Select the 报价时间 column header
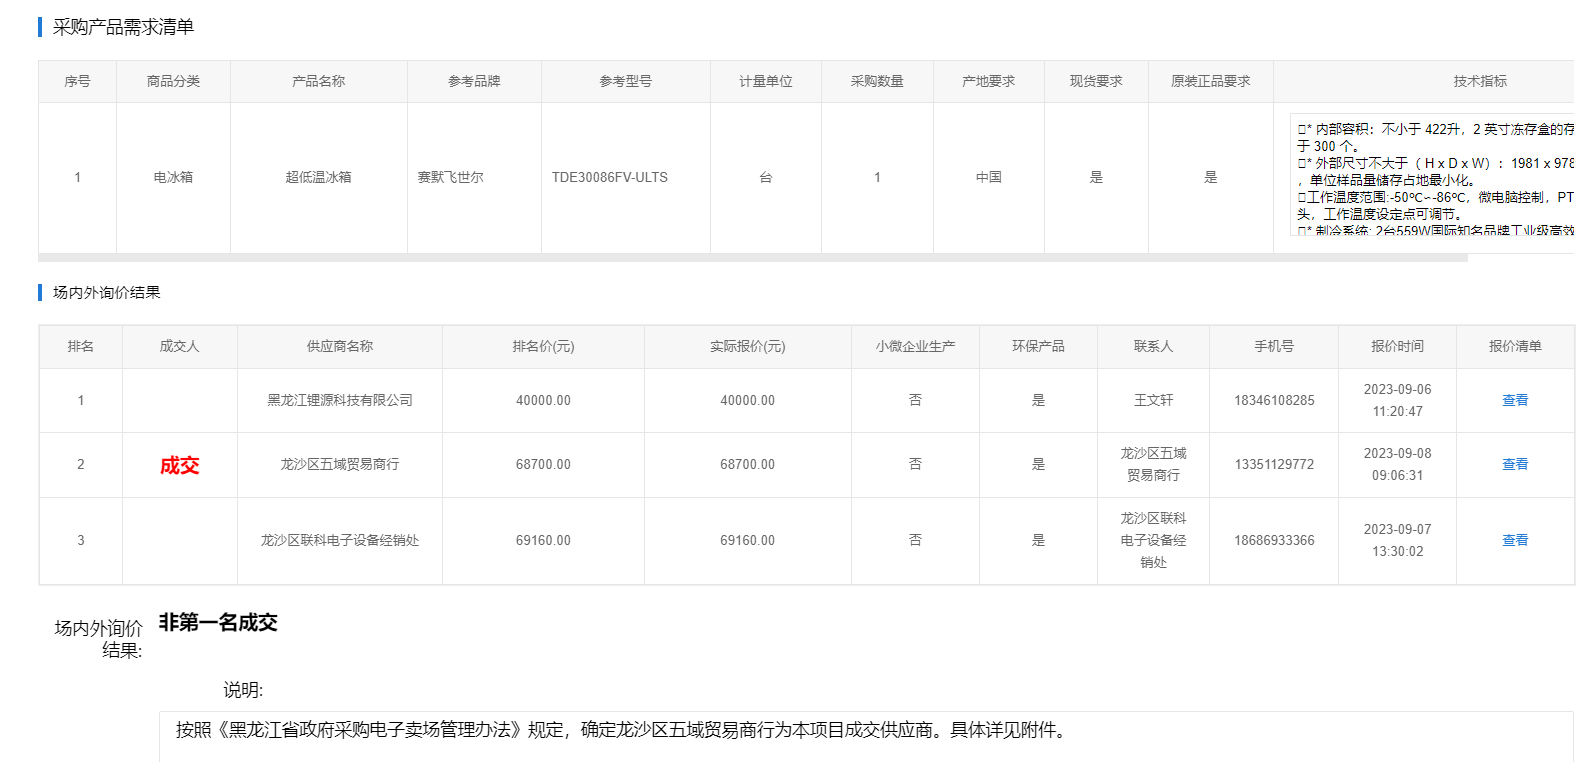Screen dimensions: 1596x762 point(1396,346)
